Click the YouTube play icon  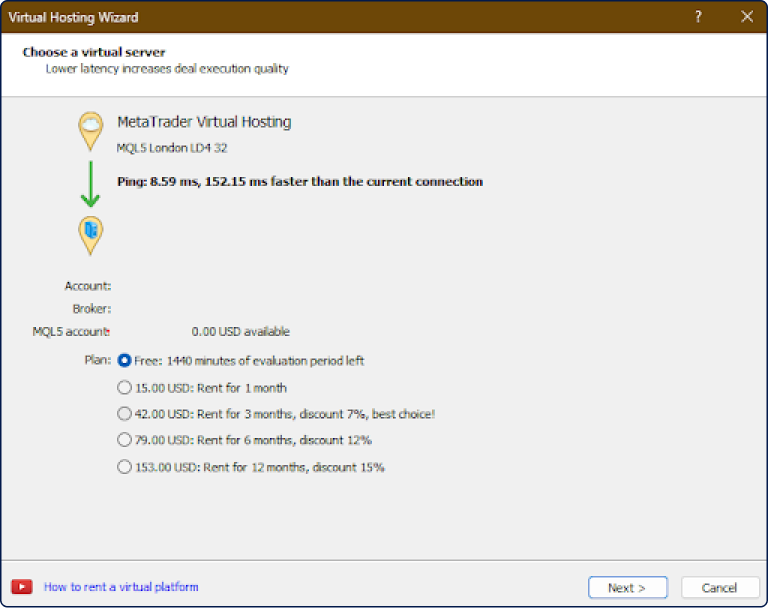pos(22,586)
